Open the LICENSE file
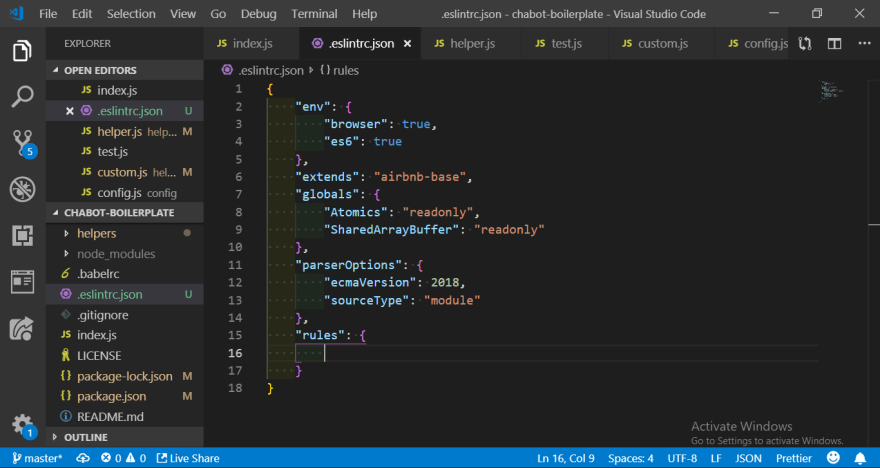Screen dimensions: 880x468 125,356
